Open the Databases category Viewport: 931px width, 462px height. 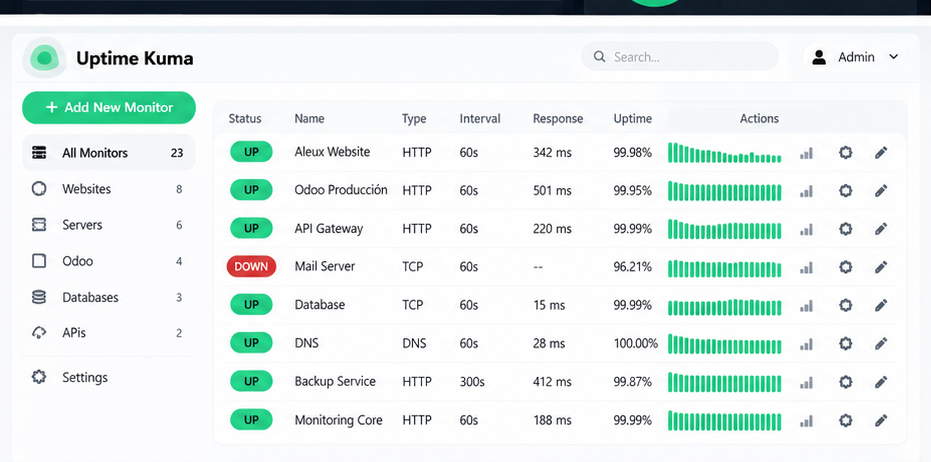click(109, 298)
